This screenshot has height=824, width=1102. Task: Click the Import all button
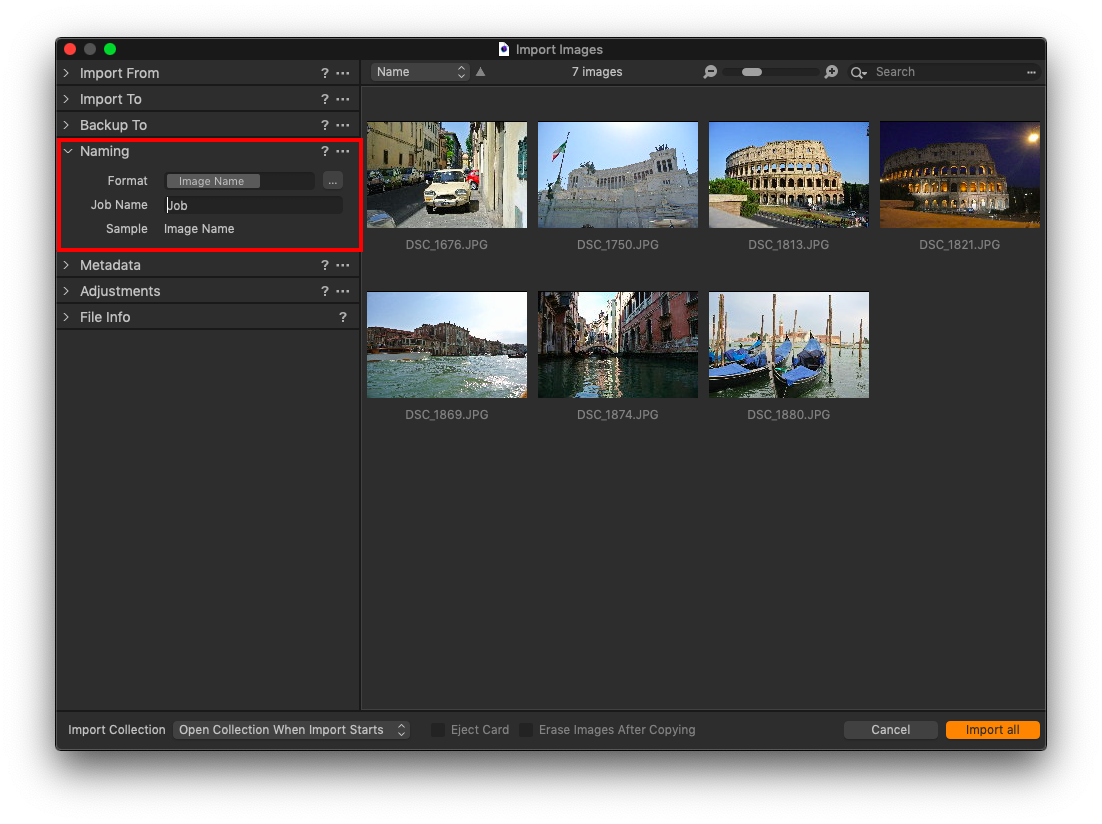992,730
